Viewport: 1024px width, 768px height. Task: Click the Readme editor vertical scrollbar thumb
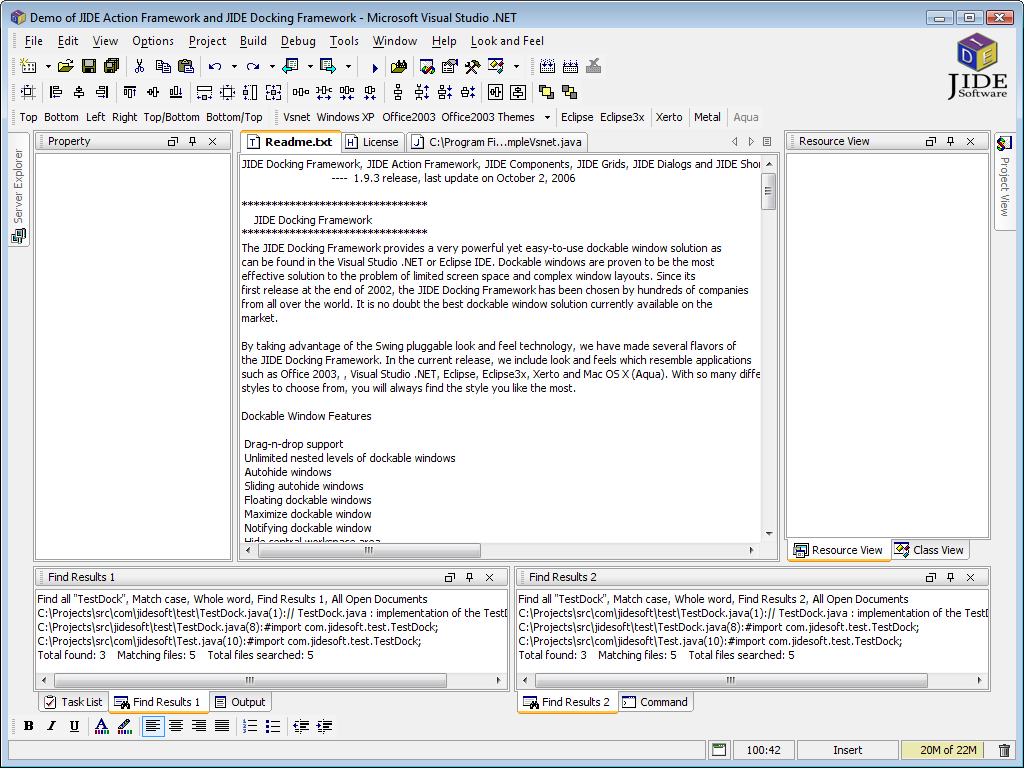(768, 191)
